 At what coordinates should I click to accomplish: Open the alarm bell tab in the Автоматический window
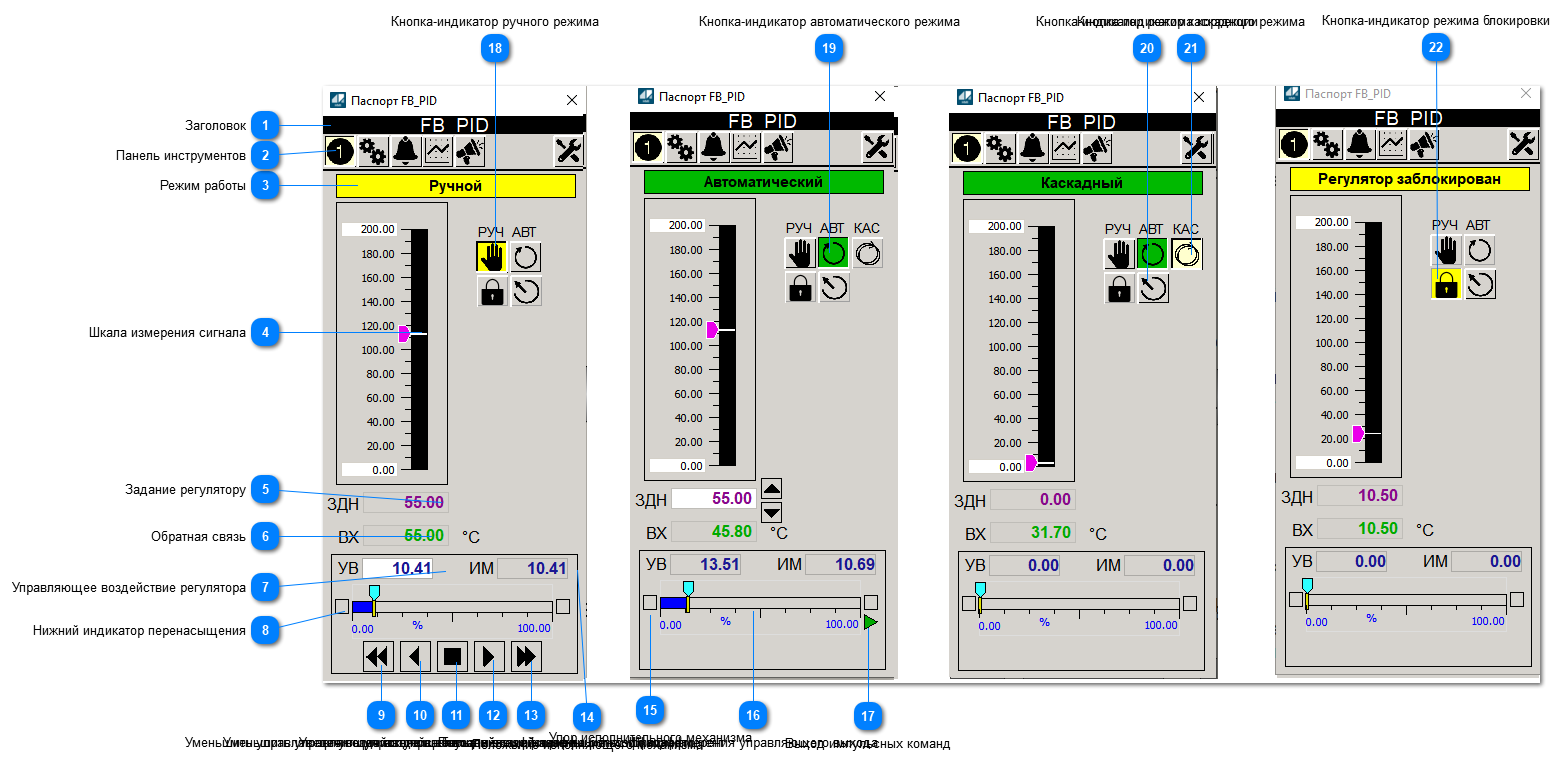(x=713, y=147)
